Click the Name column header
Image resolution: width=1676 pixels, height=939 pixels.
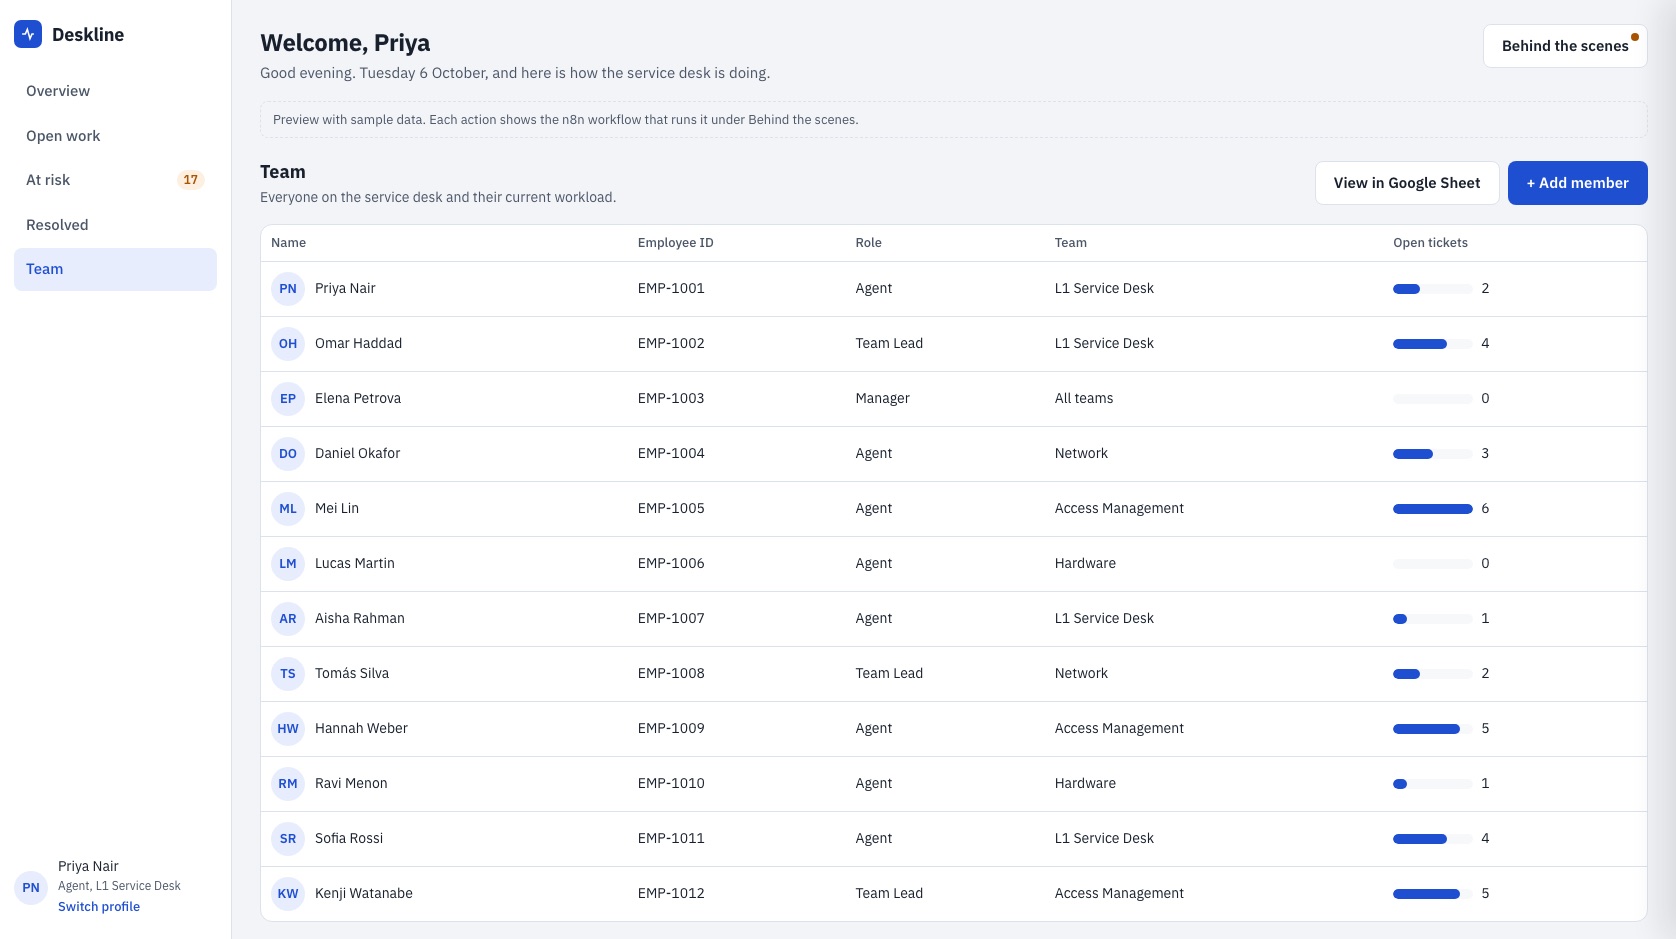tap(288, 243)
